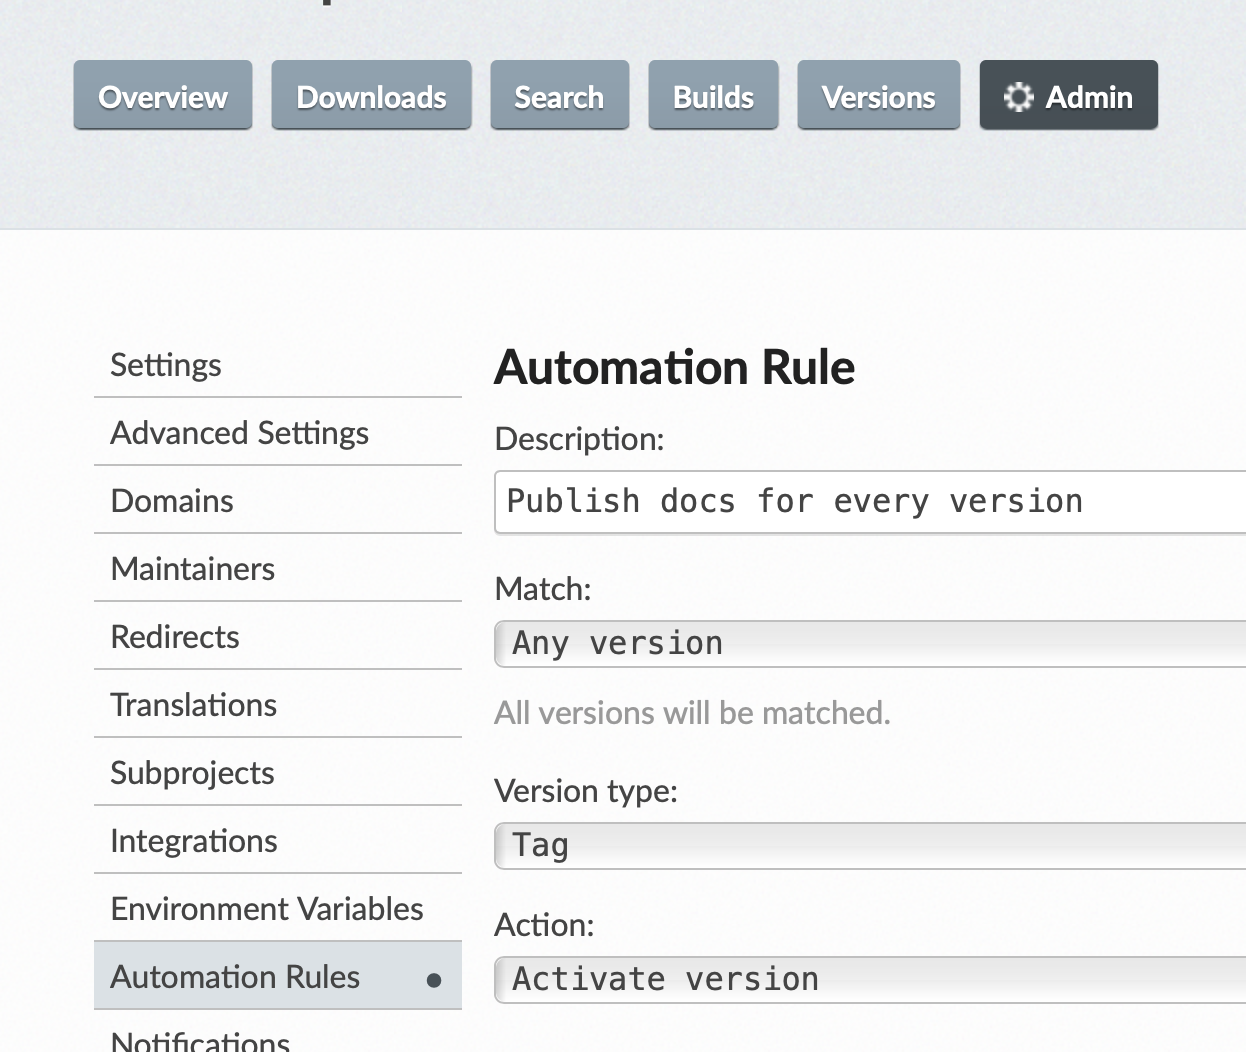This screenshot has height=1052, width=1246.
Task: Select Automation Rules in the sidebar
Action: click(235, 977)
